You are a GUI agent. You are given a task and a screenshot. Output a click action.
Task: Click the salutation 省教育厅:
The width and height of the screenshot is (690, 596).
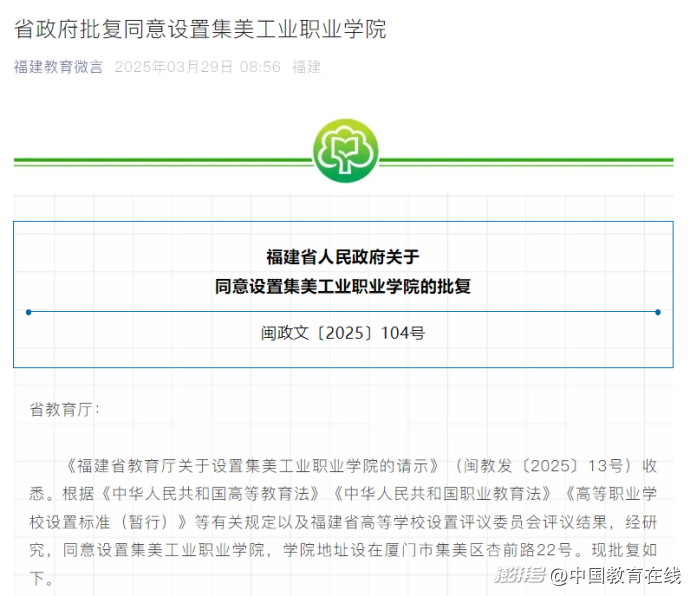(65, 409)
